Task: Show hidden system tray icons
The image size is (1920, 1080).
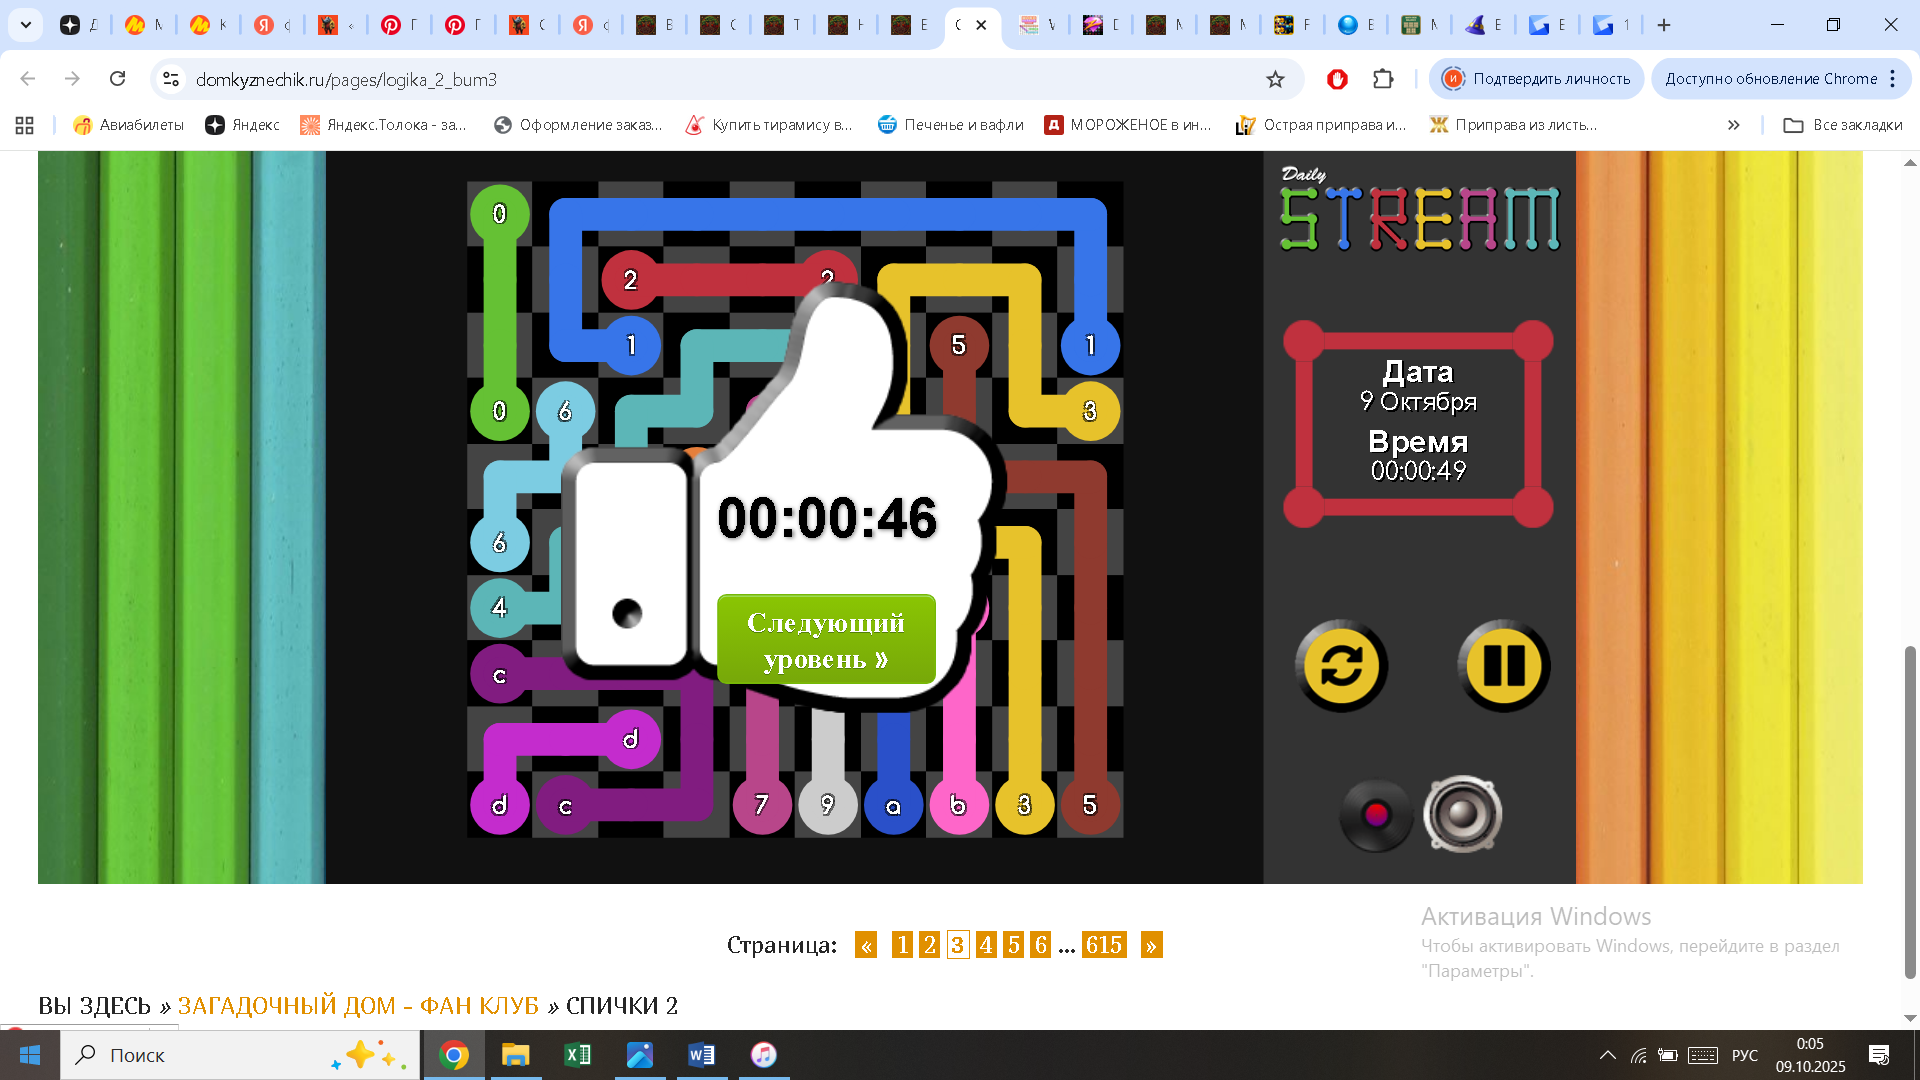Action: coord(1607,1055)
